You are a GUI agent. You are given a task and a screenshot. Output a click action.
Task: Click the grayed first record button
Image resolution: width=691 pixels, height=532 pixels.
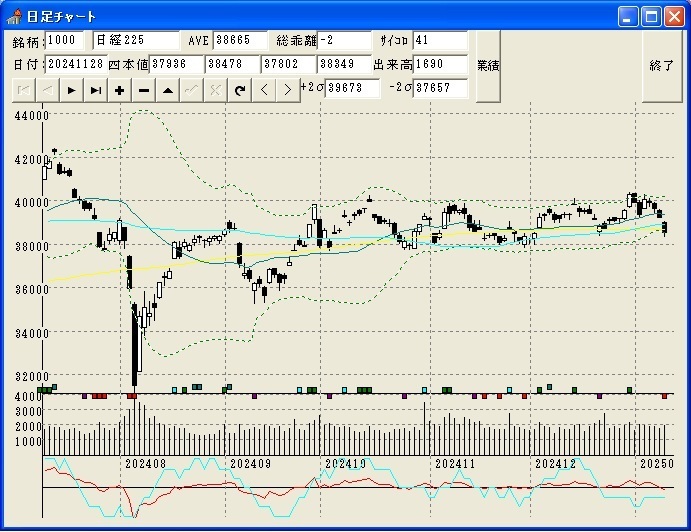[23, 90]
